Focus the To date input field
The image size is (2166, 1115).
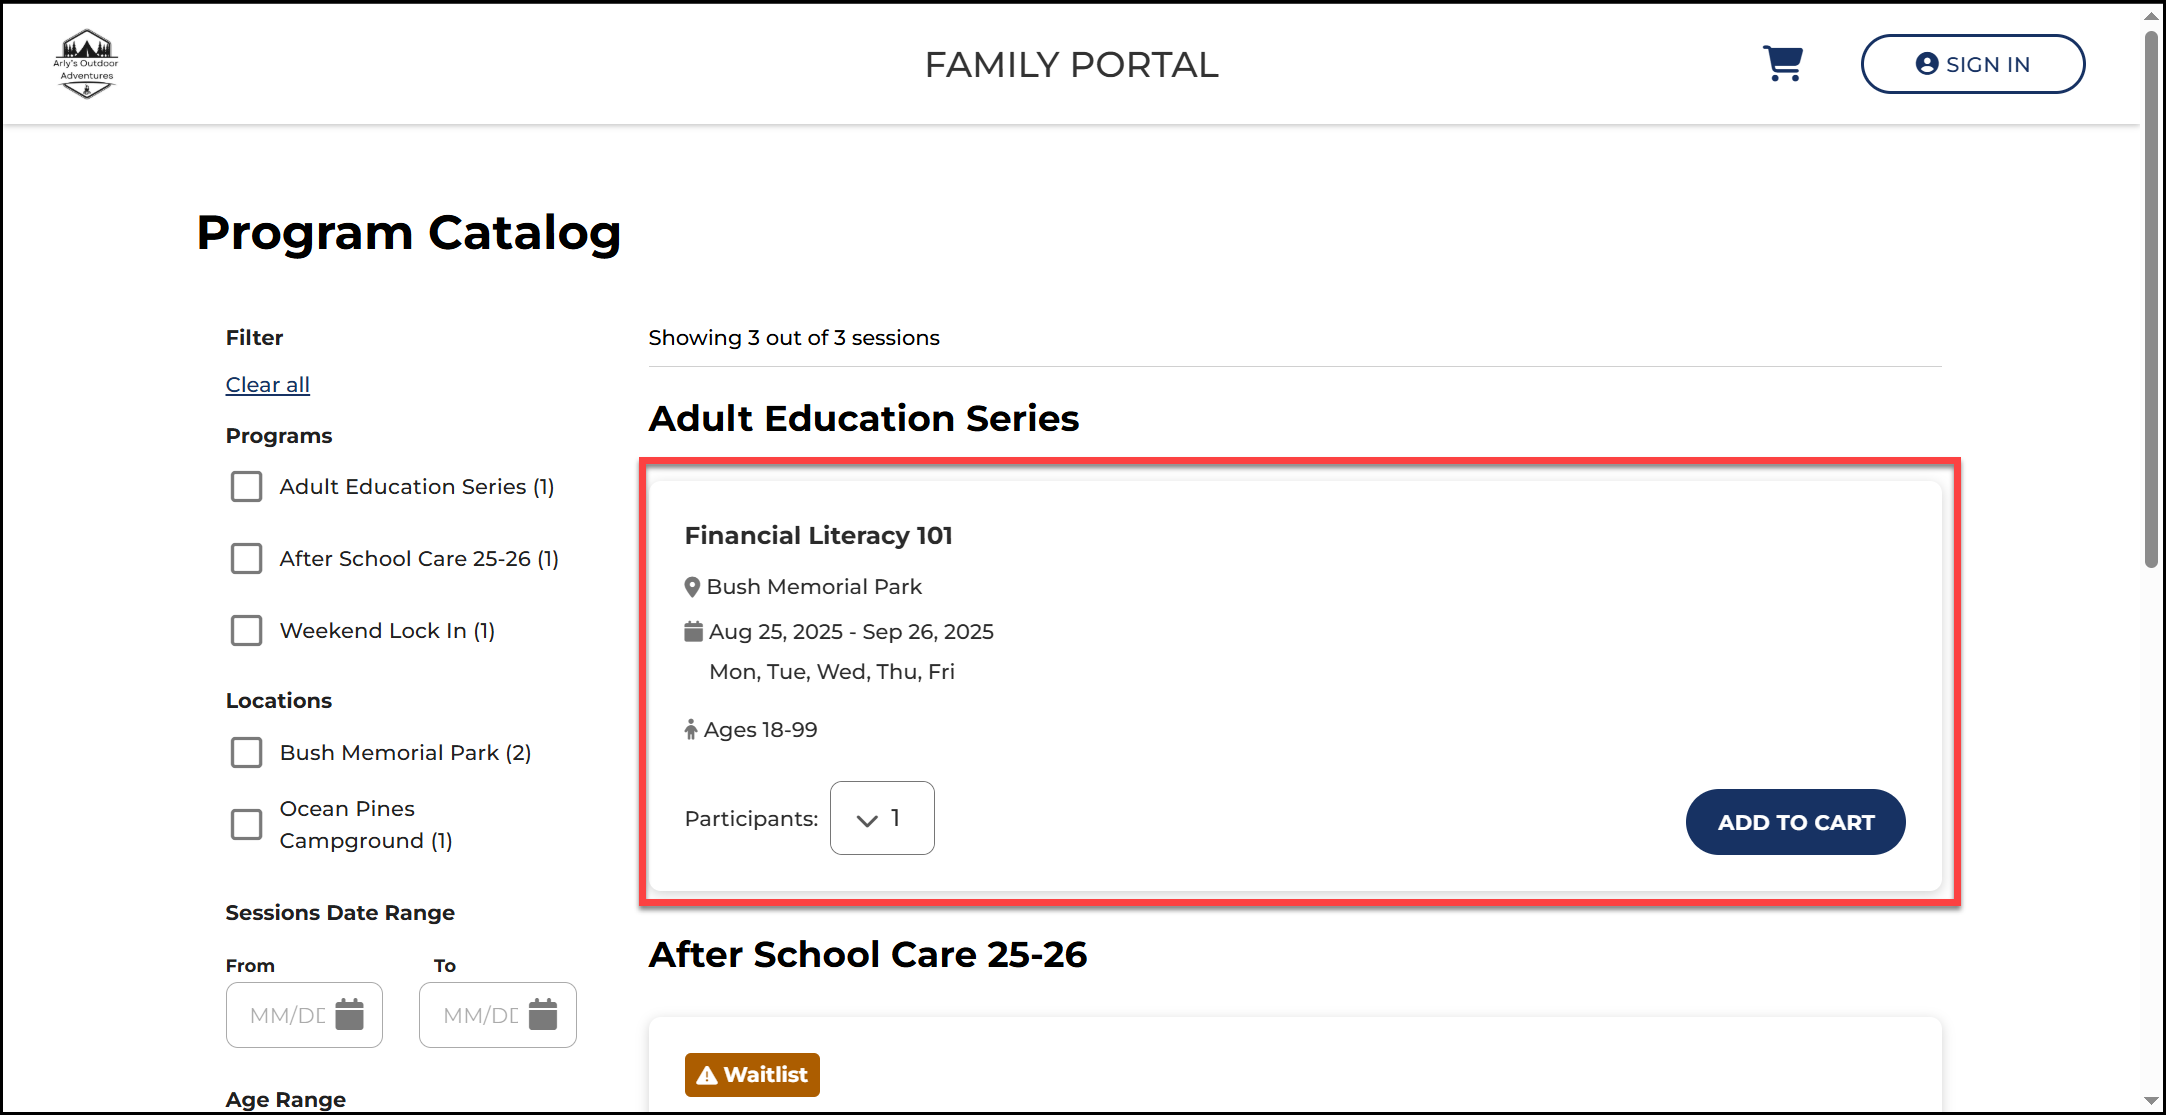(x=480, y=1015)
